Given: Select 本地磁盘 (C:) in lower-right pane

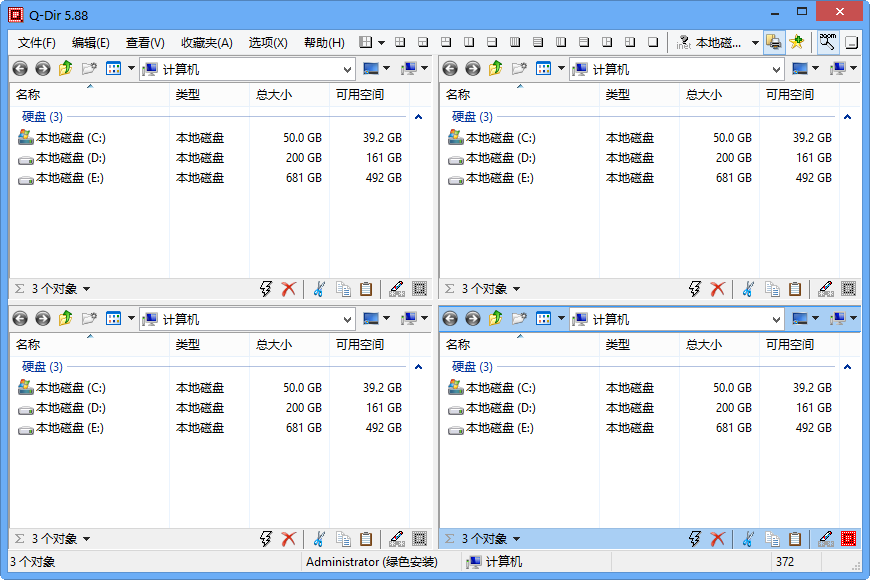Looking at the screenshot, I should pyautogui.click(x=500, y=387).
